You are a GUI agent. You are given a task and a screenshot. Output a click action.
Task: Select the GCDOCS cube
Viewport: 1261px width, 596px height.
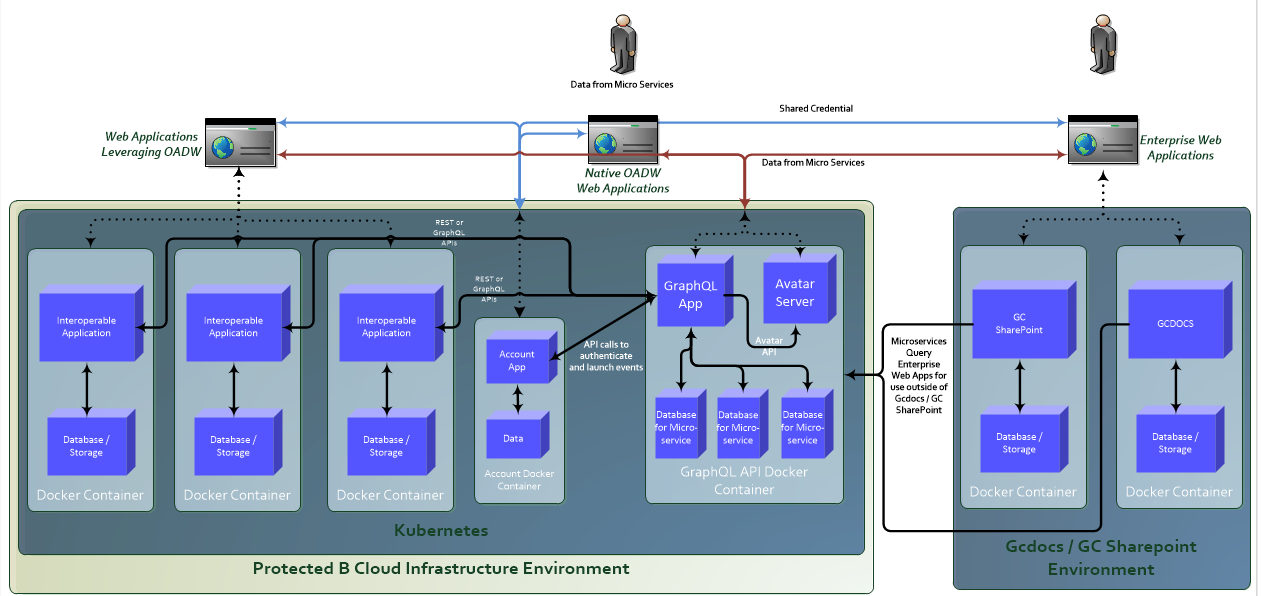pos(1177,322)
